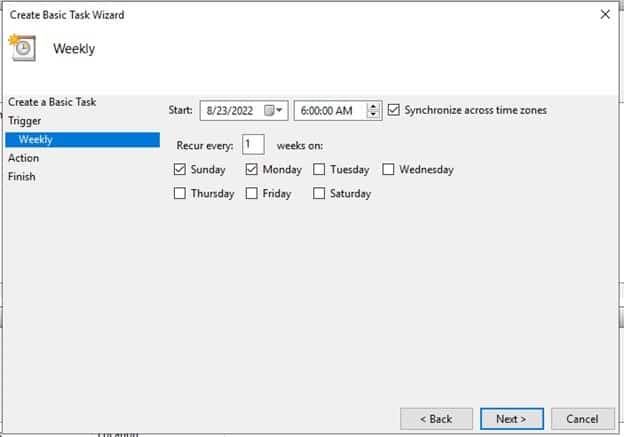Jump to the Finish step
This screenshot has height=437, width=624.
click(x=22, y=177)
